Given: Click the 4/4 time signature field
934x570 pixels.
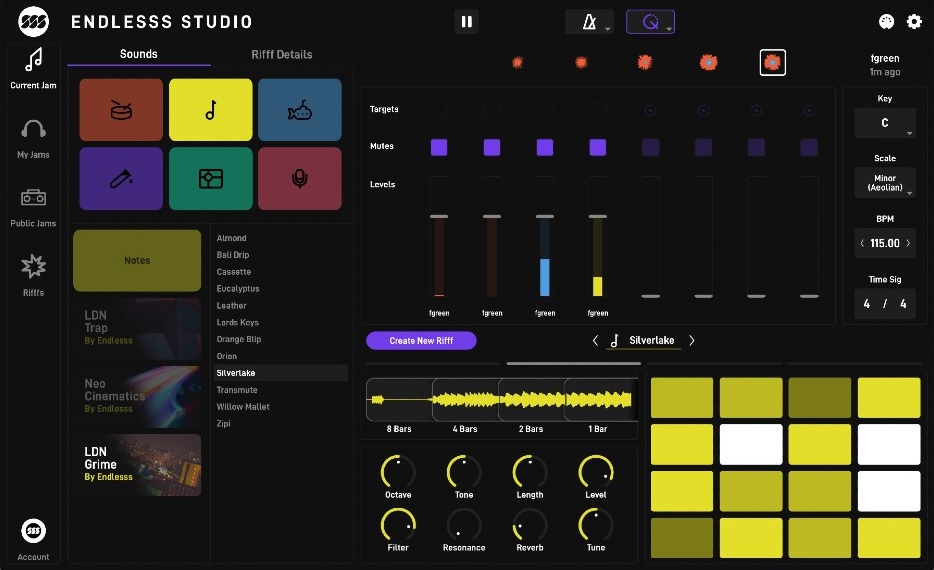Looking at the screenshot, I should (x=885, y=304).
